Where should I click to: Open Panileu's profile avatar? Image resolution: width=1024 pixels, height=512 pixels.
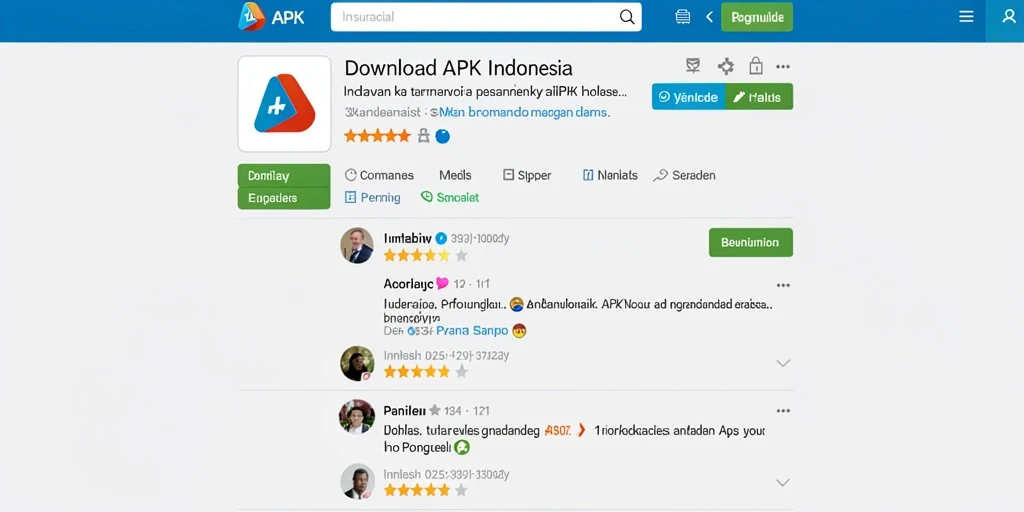[x=357, y=417]
